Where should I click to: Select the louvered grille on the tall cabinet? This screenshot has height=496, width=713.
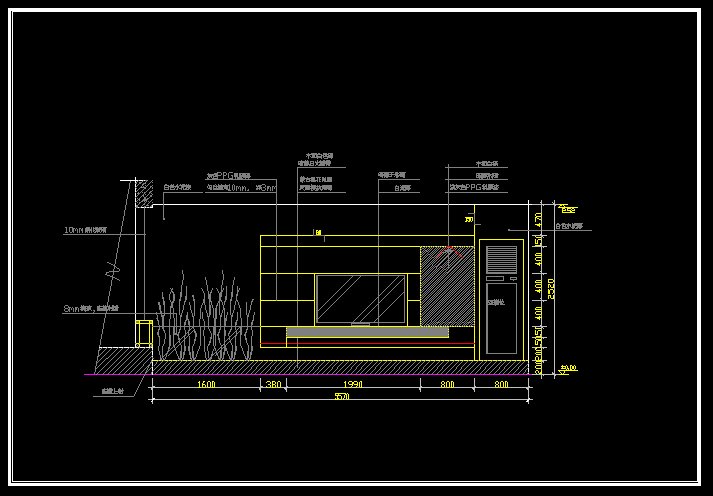(500, 261)
